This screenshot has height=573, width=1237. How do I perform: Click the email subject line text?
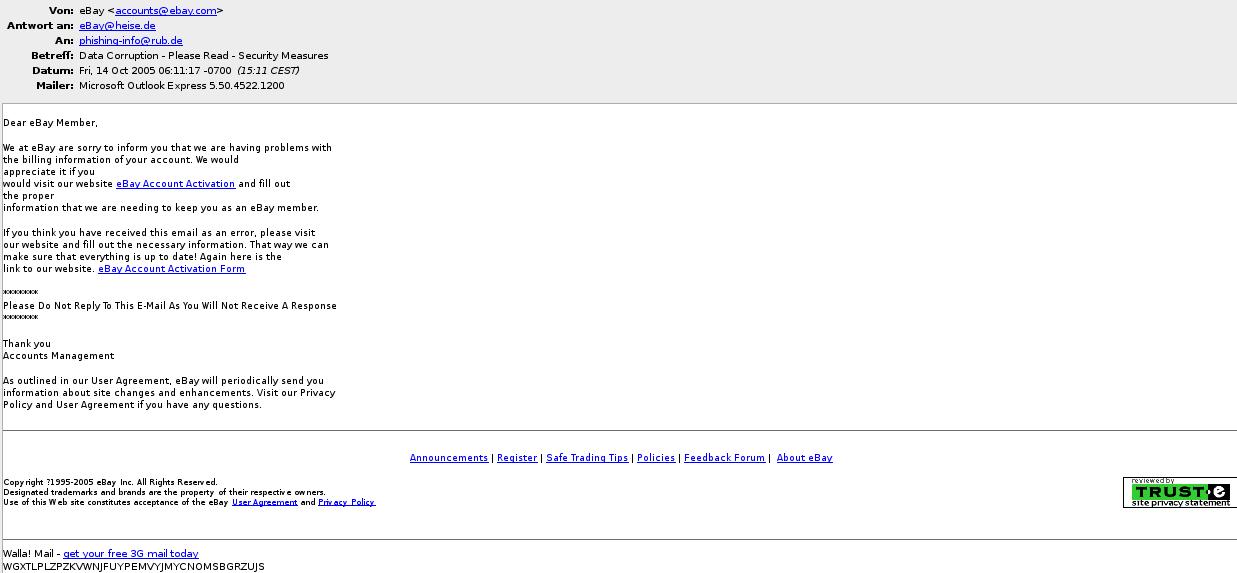204,56
